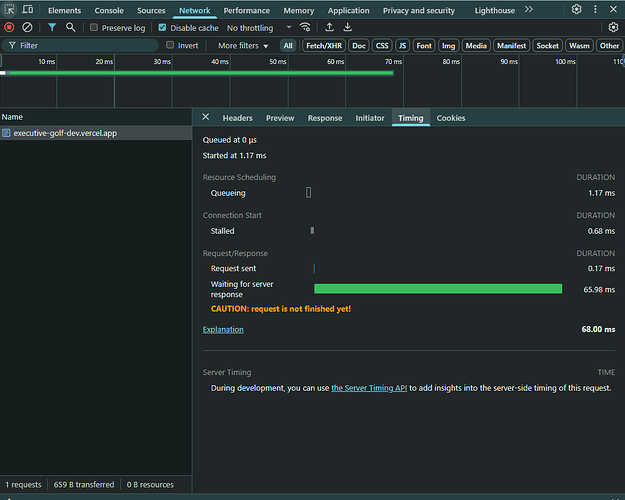Image resolution: width=625 pixels, height=500 pixels.
Task: Select the All request type filter
Action: click(x=288, y=45)
